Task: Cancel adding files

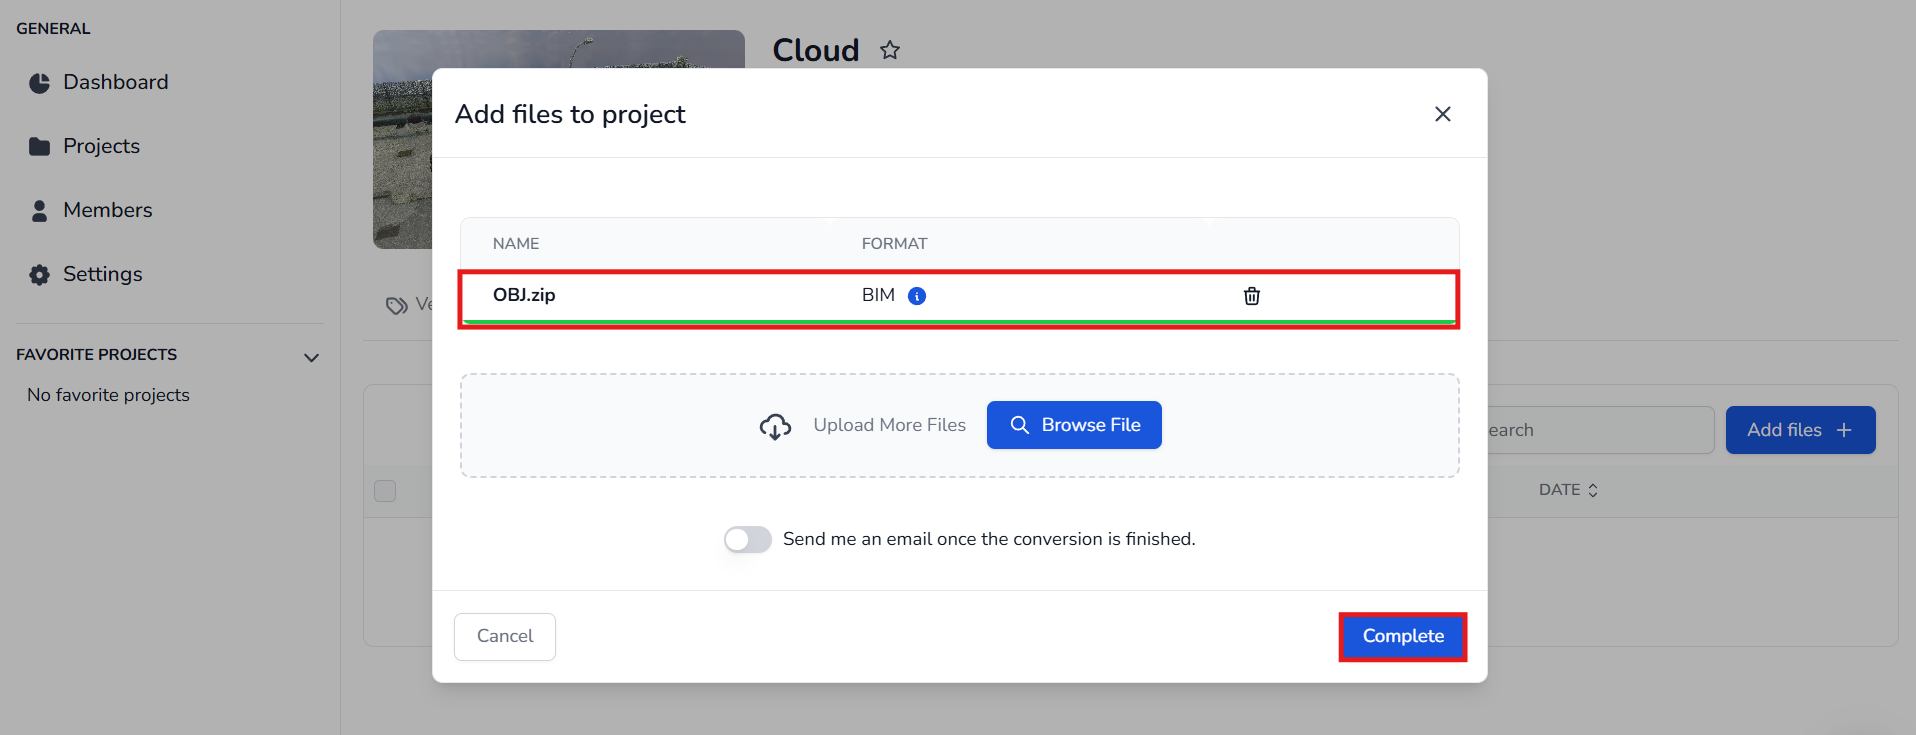Action: [x=505, y=636]
